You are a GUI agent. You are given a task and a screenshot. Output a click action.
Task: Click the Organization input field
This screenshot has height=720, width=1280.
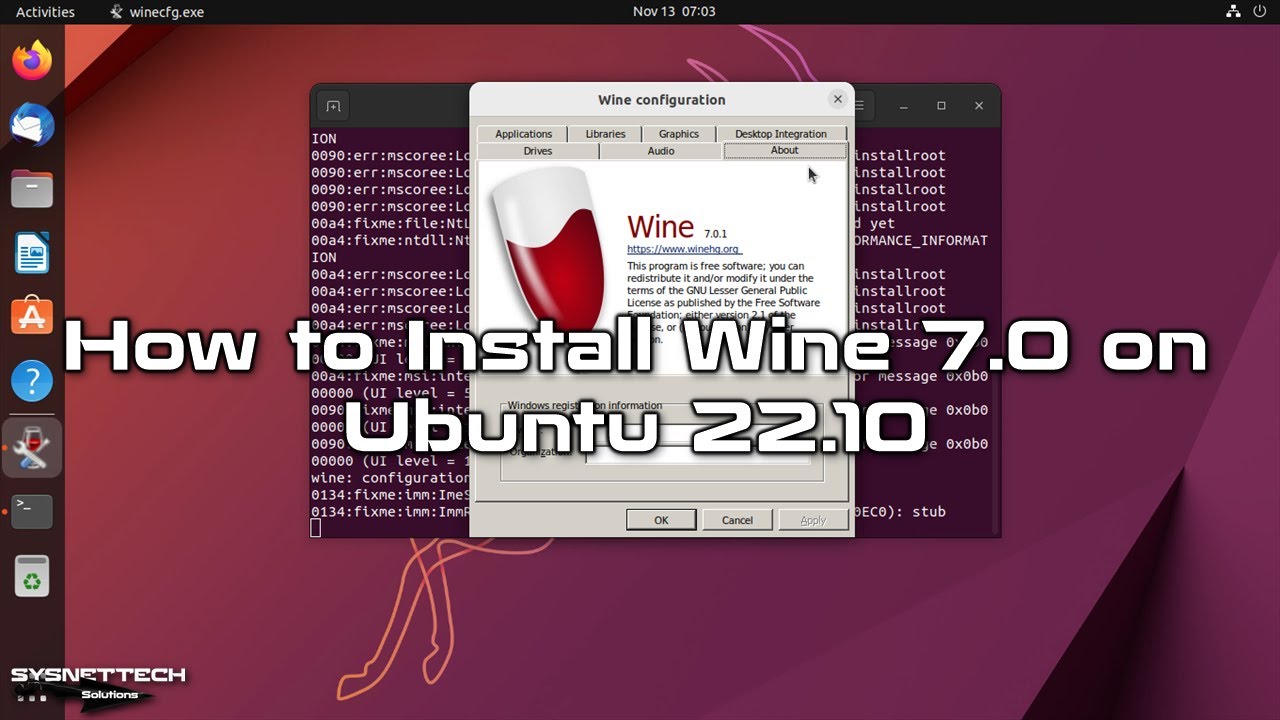[698, 453]
